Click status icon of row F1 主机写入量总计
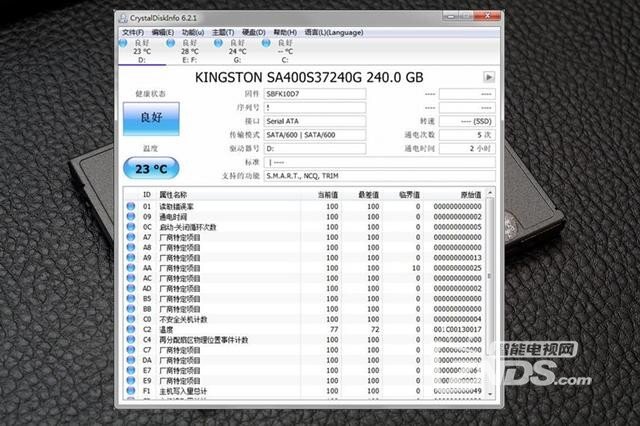640x426 pixels. [131, 390]
